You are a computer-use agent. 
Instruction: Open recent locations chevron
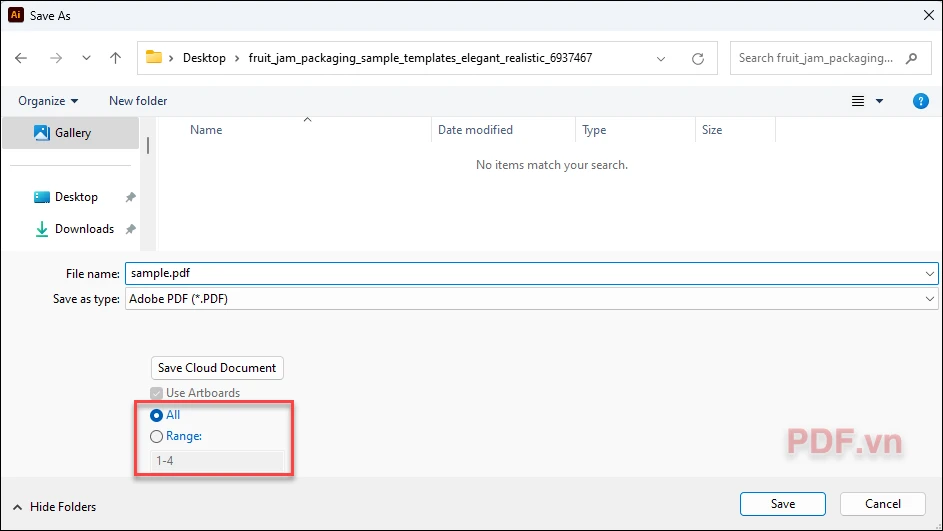(x=86, y=58)
